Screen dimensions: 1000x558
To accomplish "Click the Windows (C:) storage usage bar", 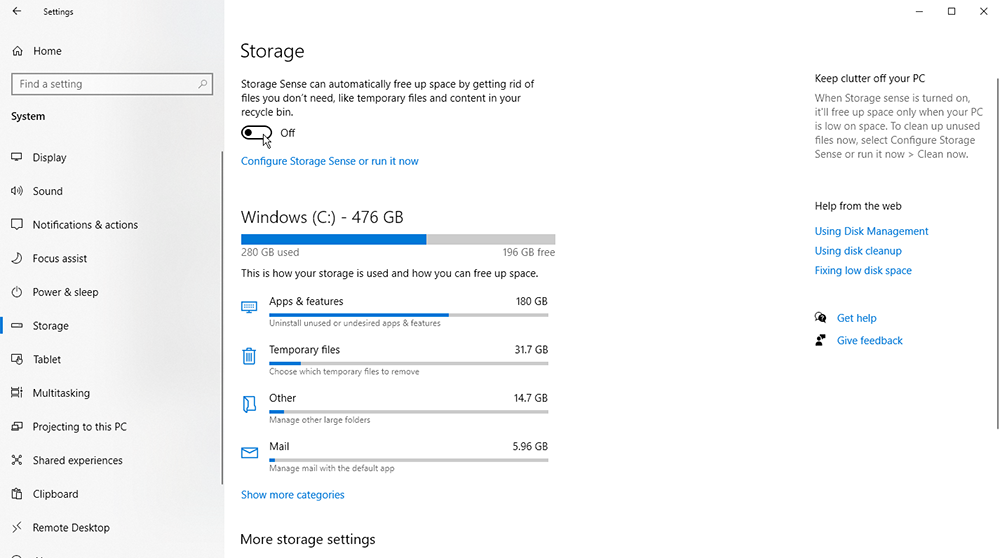I will [x=398, y=239].
